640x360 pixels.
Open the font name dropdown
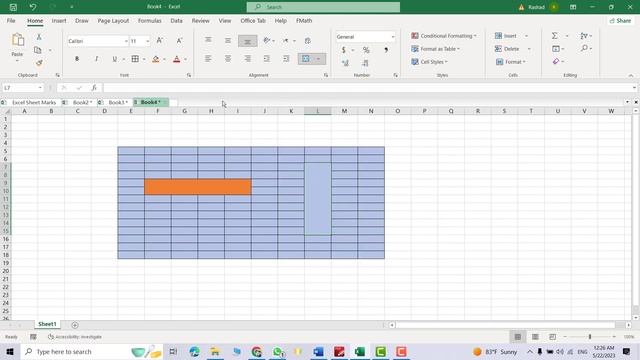pyautogui.click(x=126, y=41)
